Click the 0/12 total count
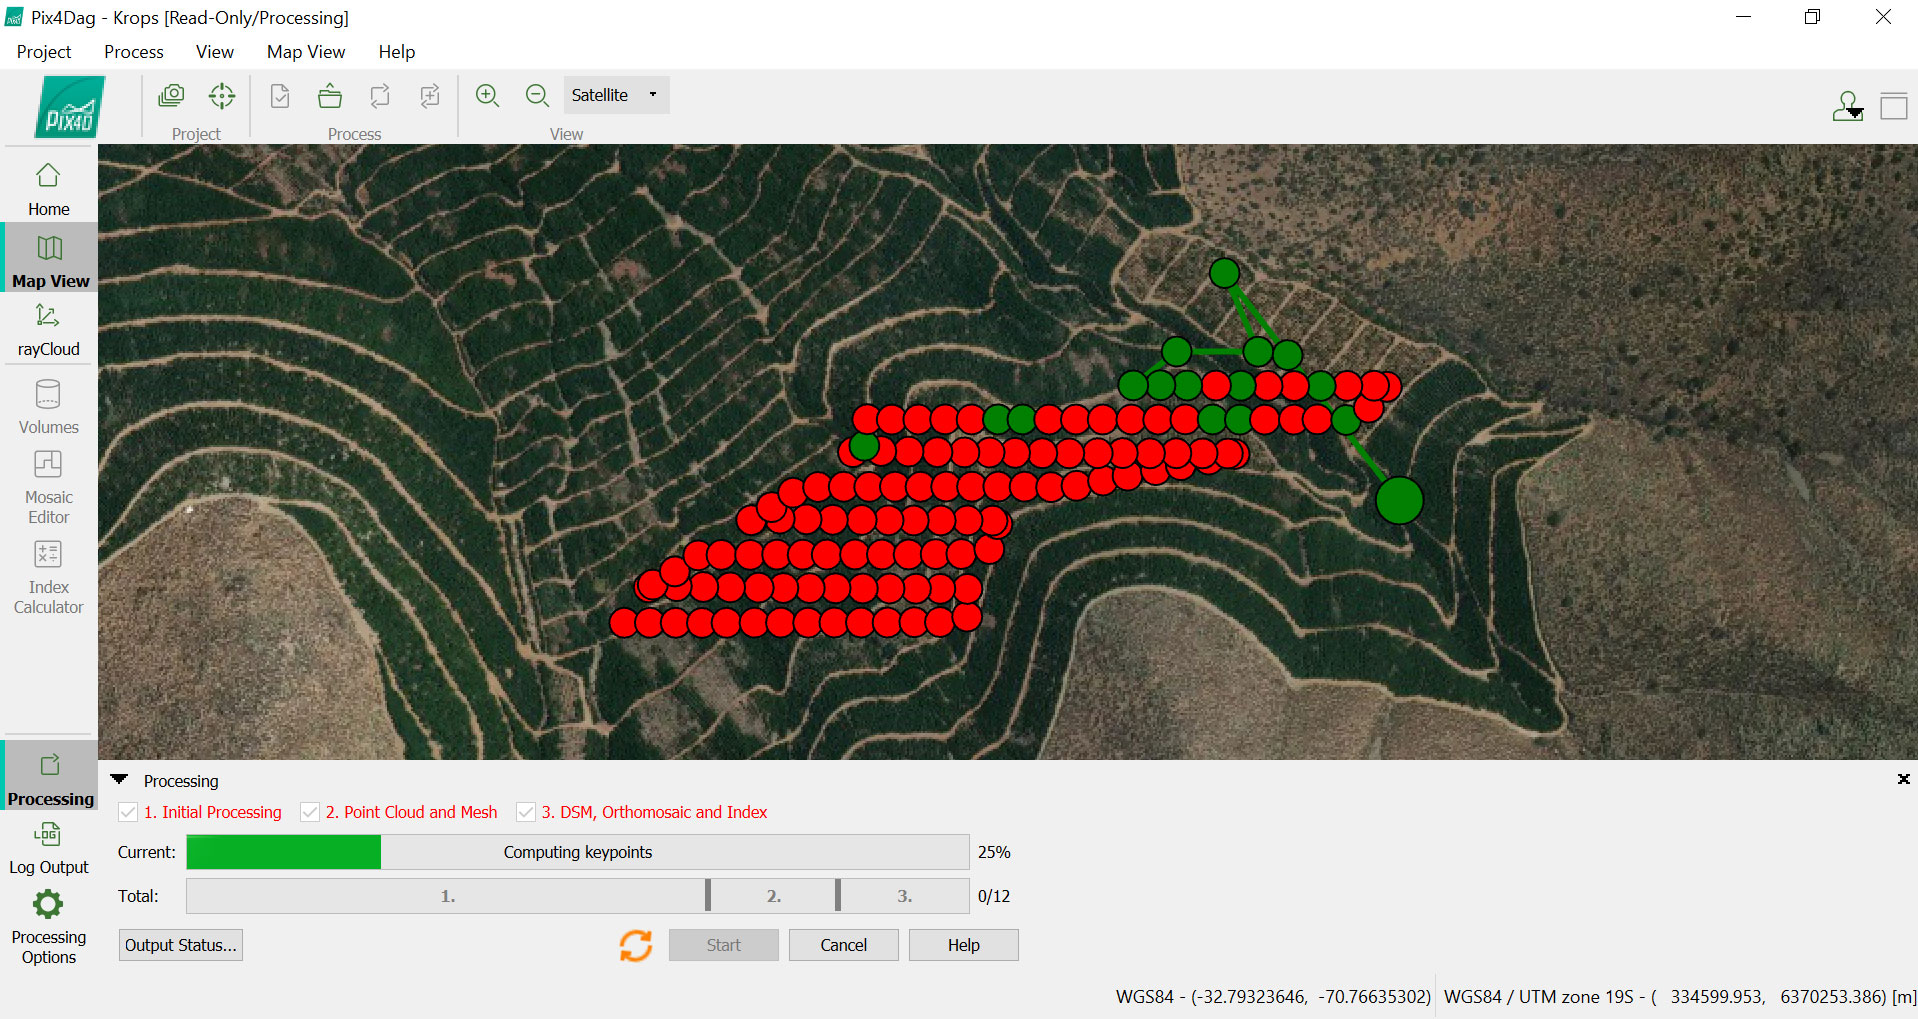Viewport: 1918px width, 1019px height. (x=994, y=896)
